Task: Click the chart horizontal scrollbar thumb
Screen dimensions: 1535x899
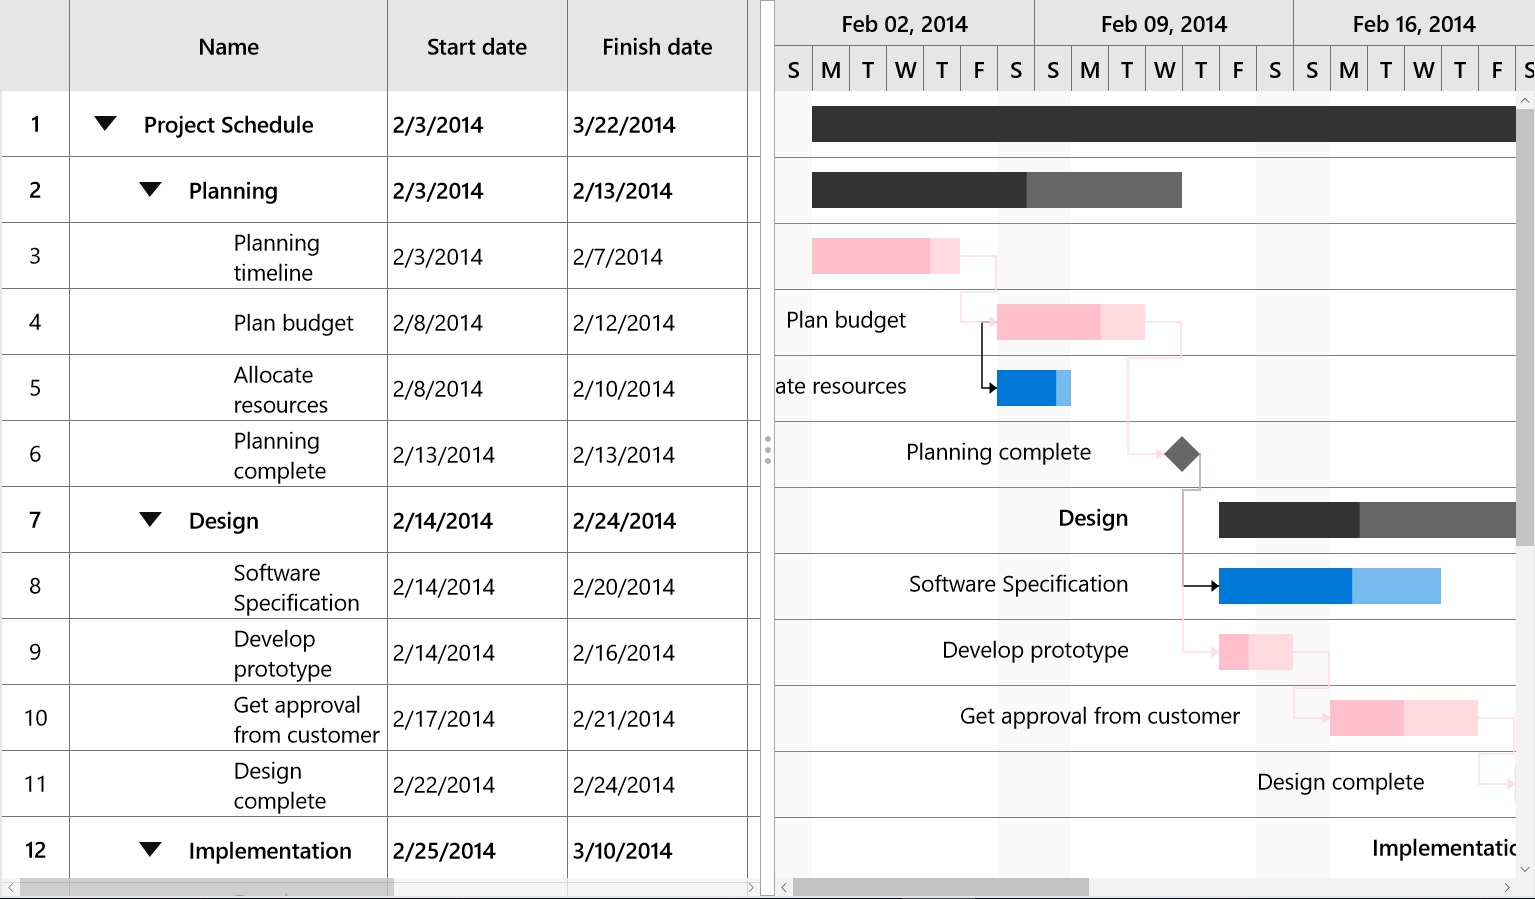Action: tap(941, 887)
